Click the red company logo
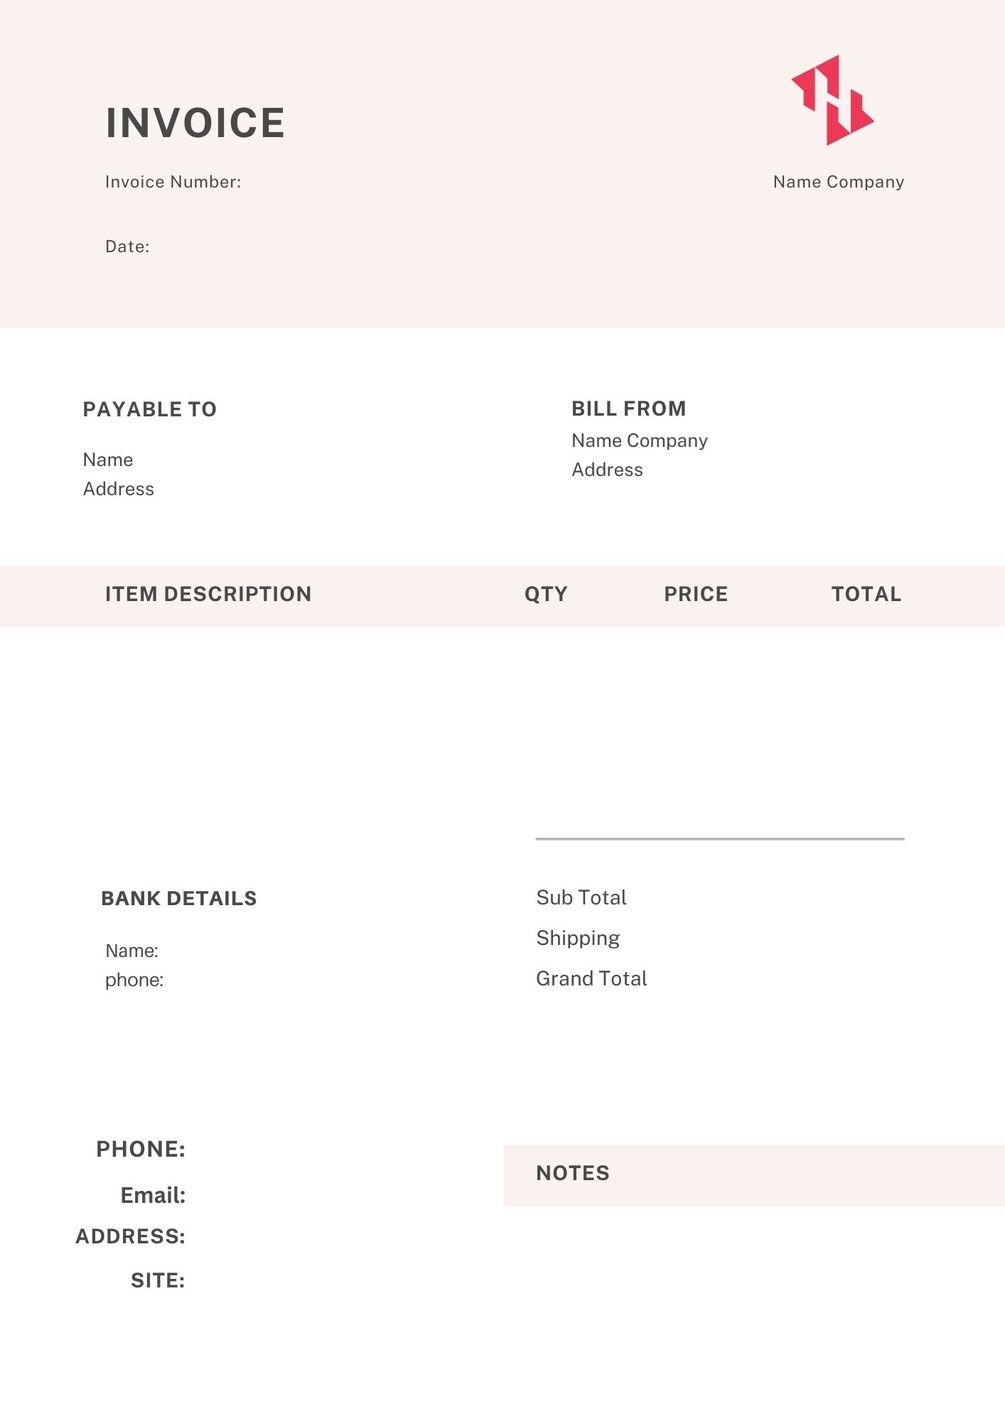1005x1421 pixels. click(832, 100)
